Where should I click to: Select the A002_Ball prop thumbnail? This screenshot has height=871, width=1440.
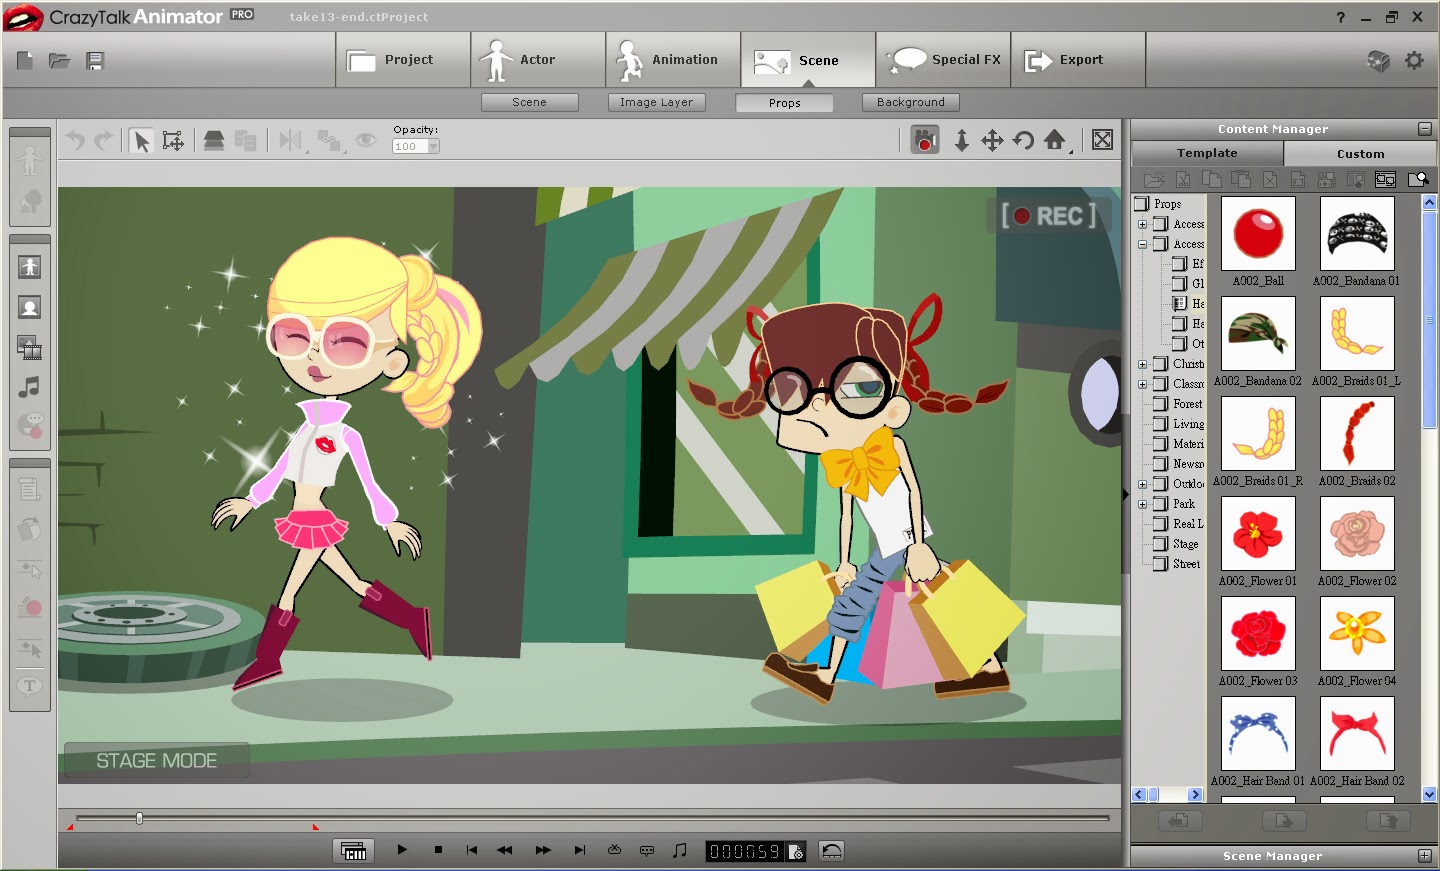[1258, 233]
